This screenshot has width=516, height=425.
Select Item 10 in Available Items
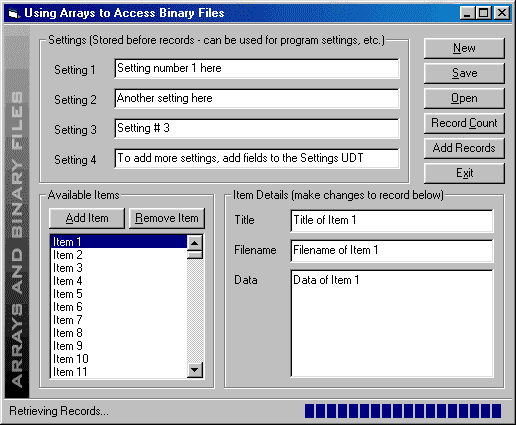click(x=119, y=359)
